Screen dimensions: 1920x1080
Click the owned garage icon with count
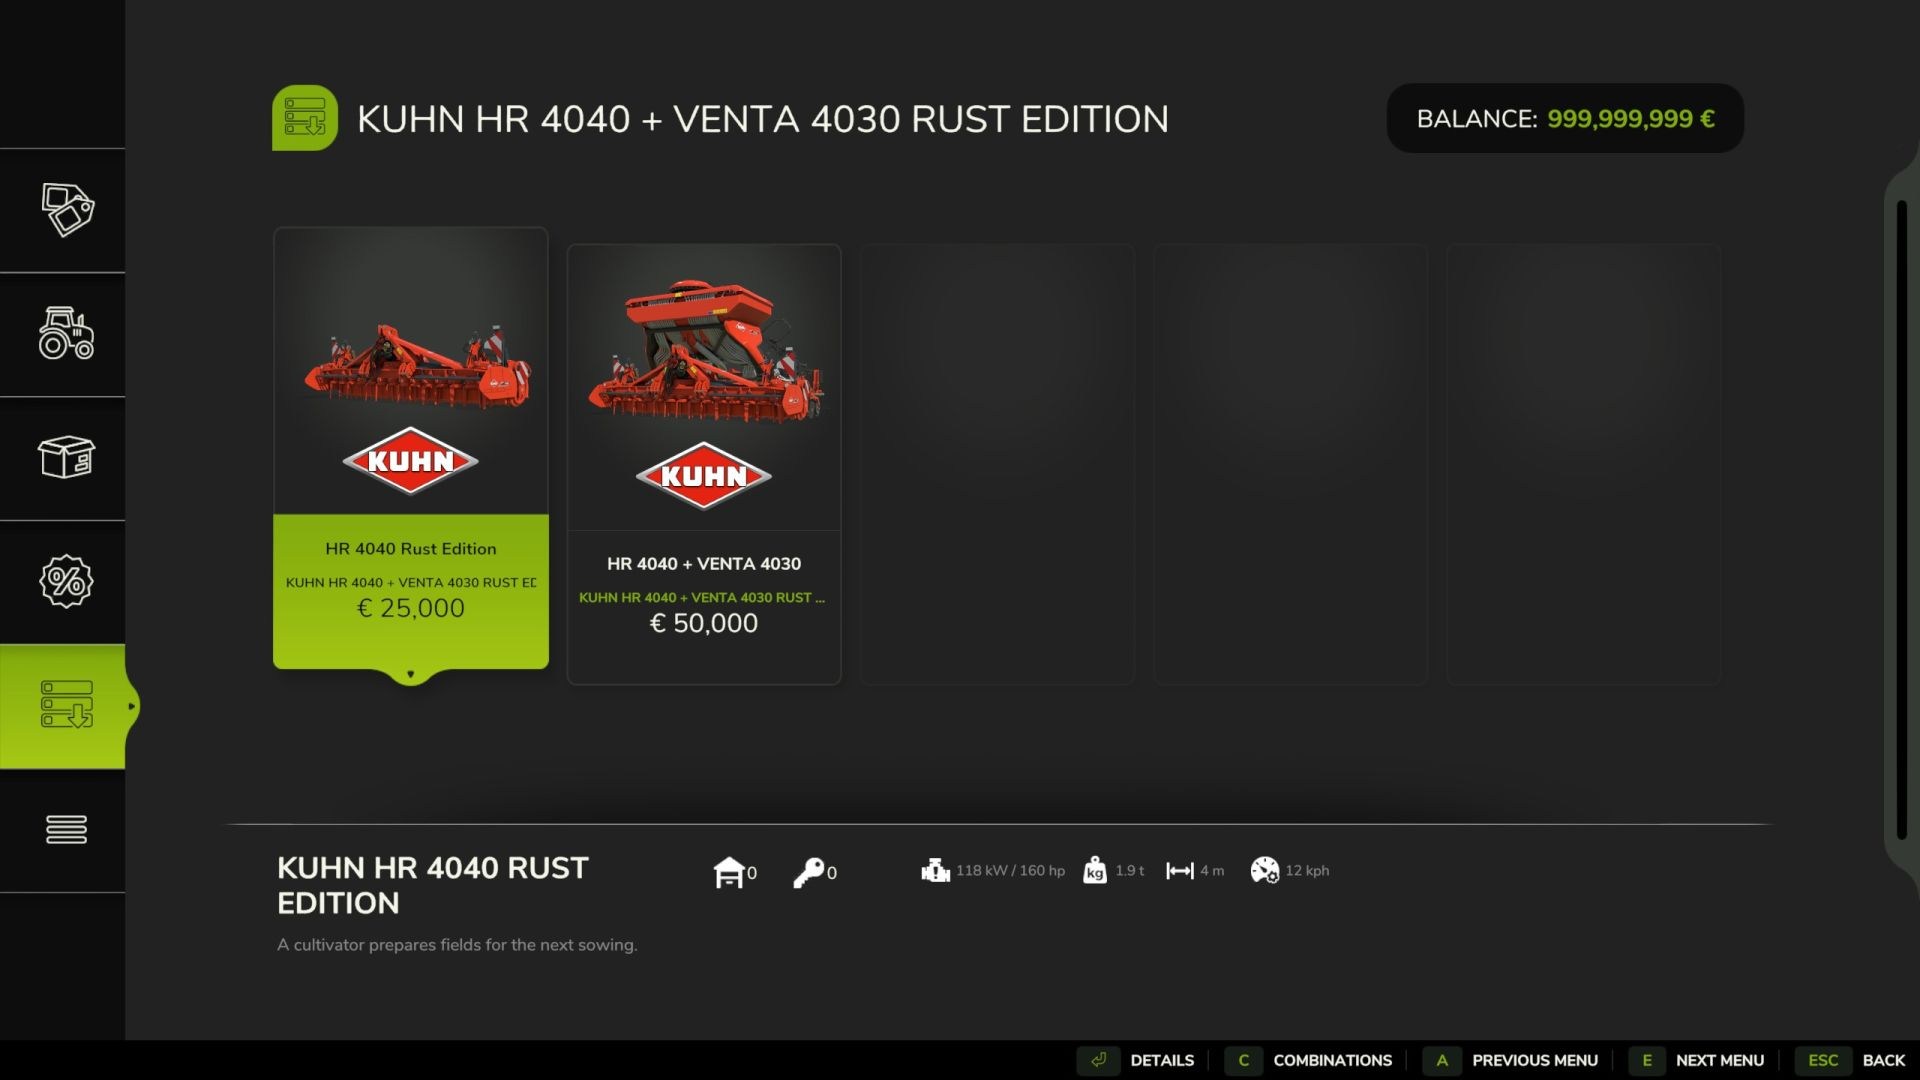coord(735,872)
